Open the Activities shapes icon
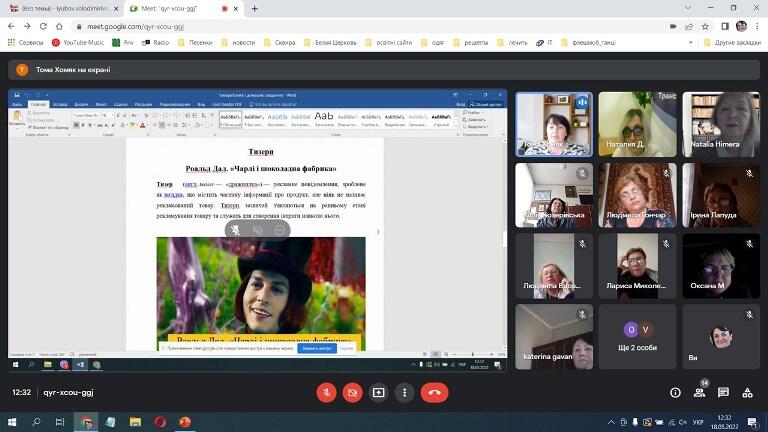This screenshot has height=432, width=768. 747,392
